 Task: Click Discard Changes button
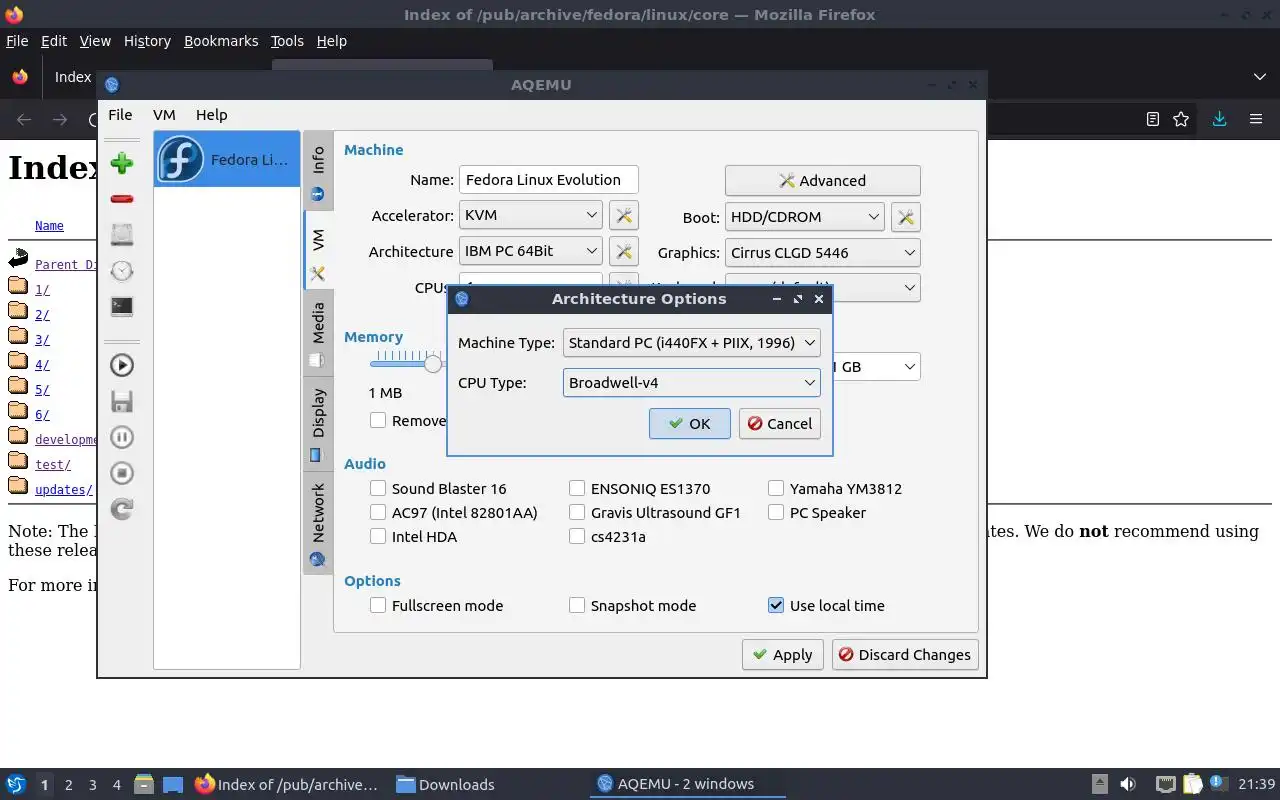[905, 654]
